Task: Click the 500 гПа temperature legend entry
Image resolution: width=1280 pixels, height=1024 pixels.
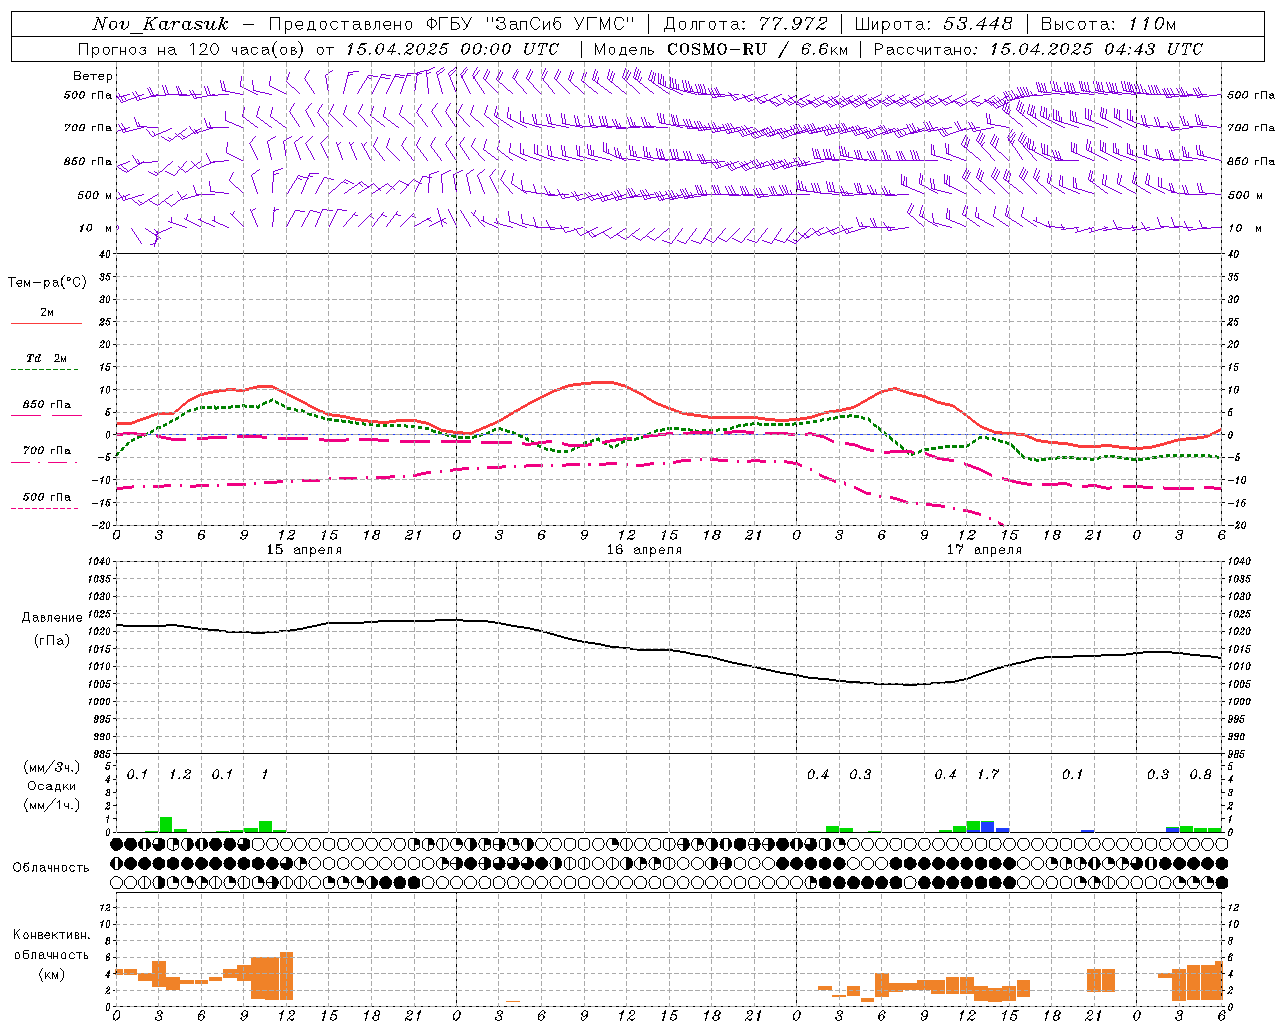Action: (47, 497)
